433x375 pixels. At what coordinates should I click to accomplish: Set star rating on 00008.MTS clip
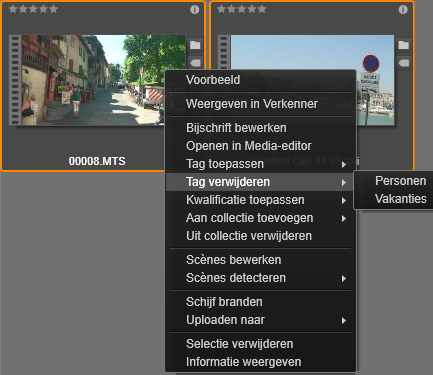pyautogui.click(x=33, y=9)
